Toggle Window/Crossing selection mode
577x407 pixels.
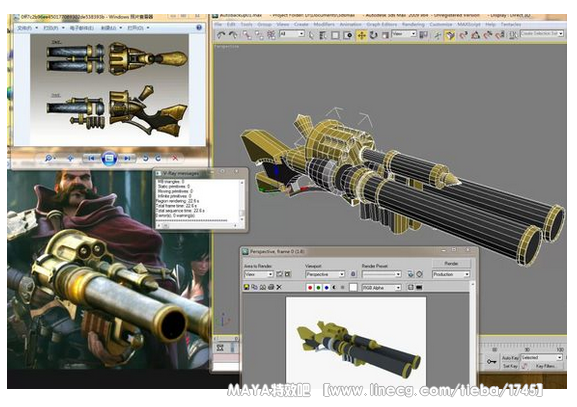(x=348, y=35)
